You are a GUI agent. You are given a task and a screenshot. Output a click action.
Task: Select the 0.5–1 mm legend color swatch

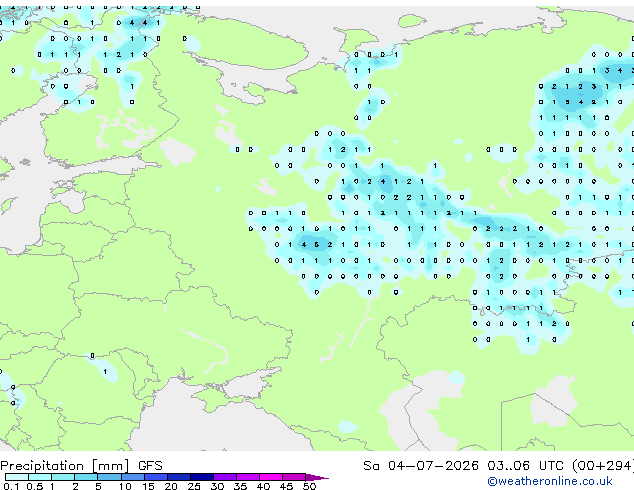pos(40,477)
